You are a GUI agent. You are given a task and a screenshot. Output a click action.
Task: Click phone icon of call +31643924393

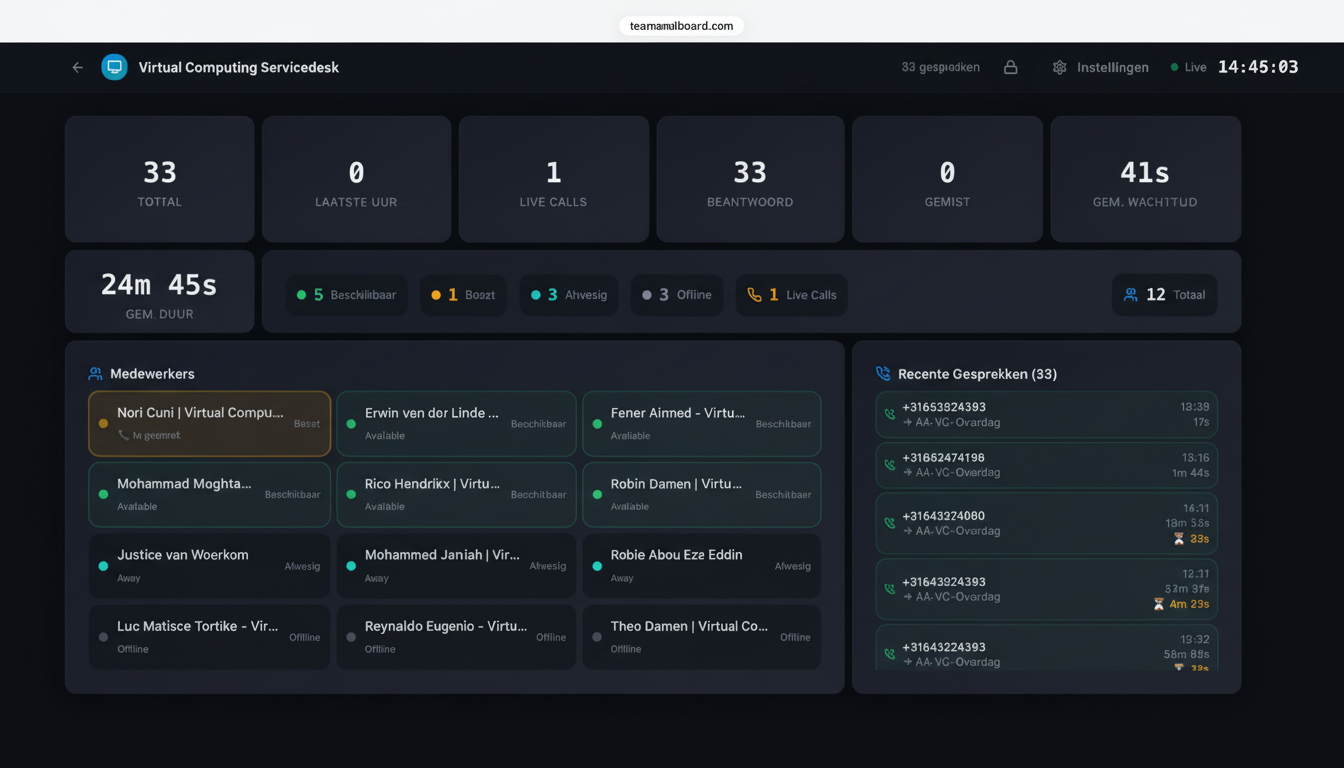(890, 589)
